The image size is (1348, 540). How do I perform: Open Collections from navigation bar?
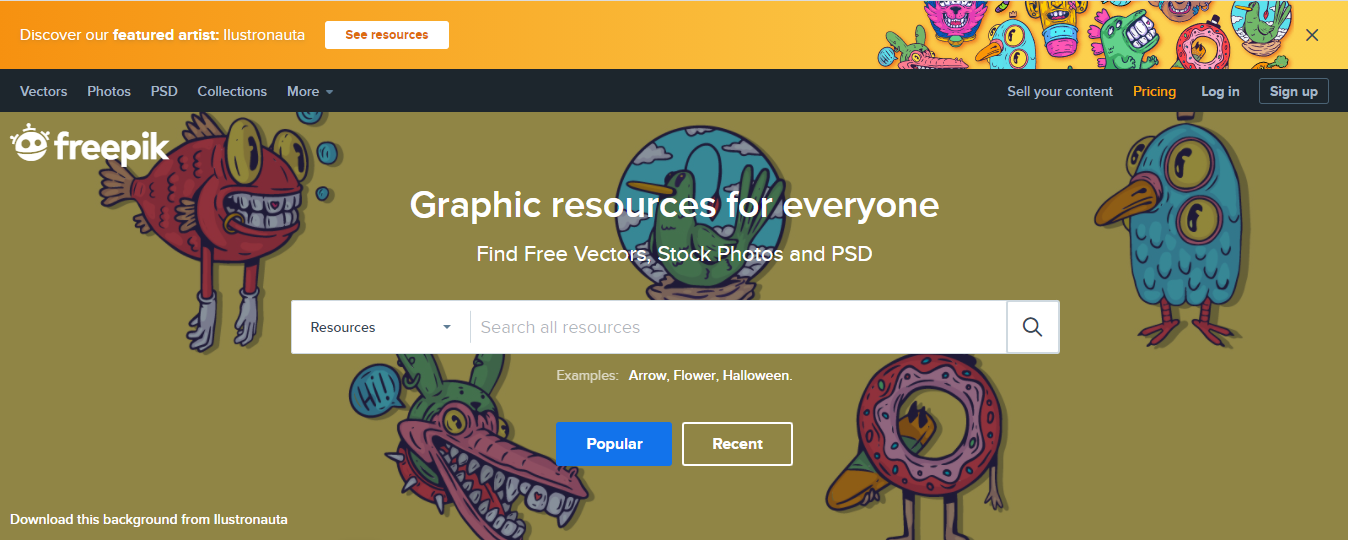point(232,91)
